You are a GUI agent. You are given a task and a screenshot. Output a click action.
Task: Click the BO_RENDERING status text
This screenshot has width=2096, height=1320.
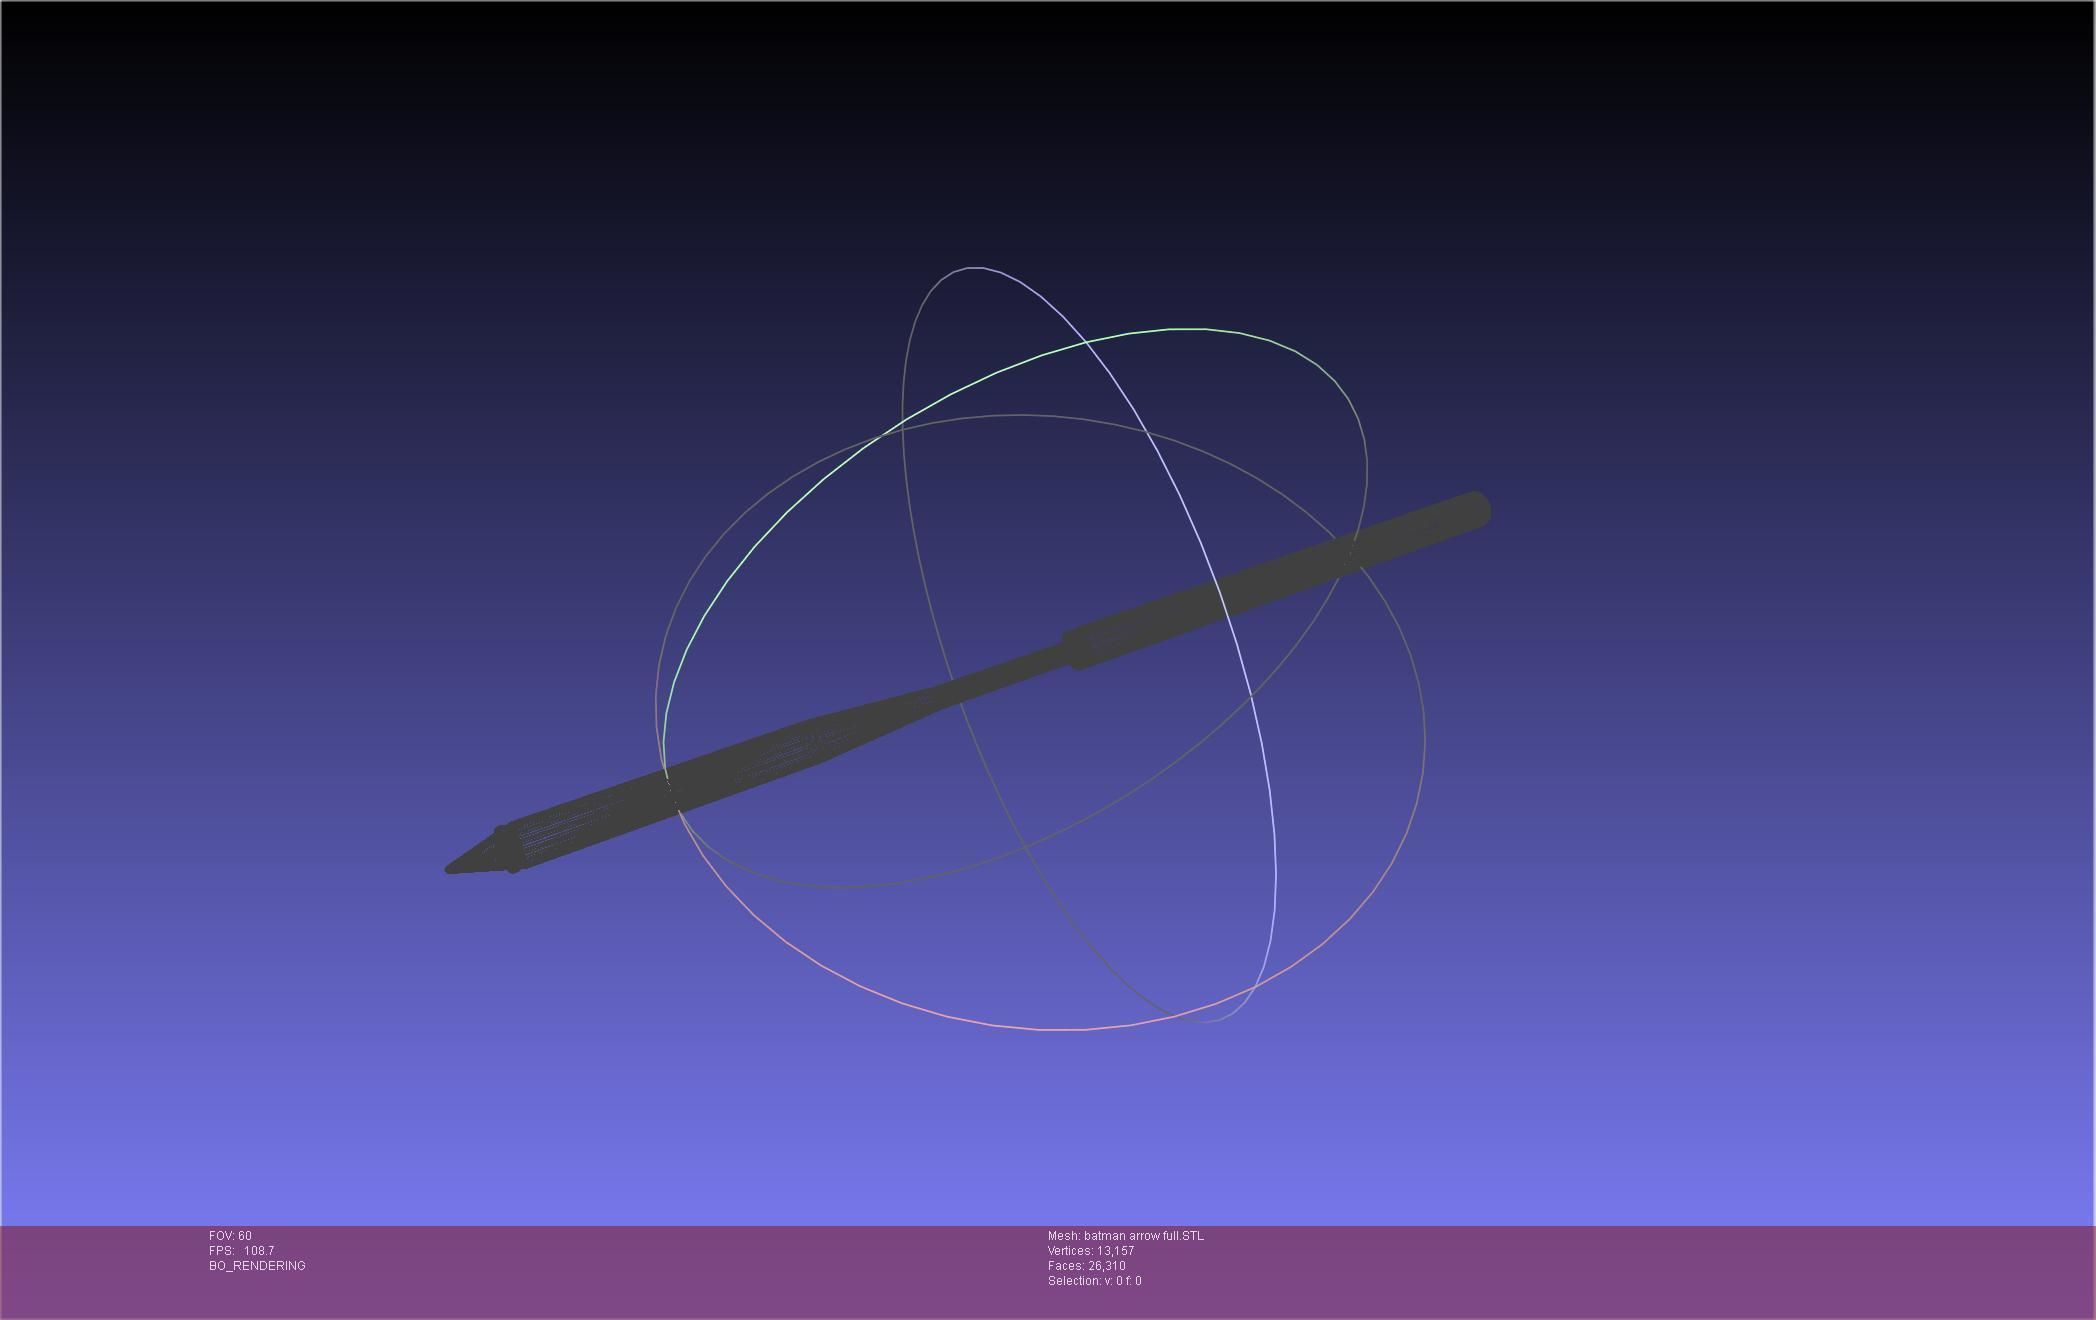257,1266
